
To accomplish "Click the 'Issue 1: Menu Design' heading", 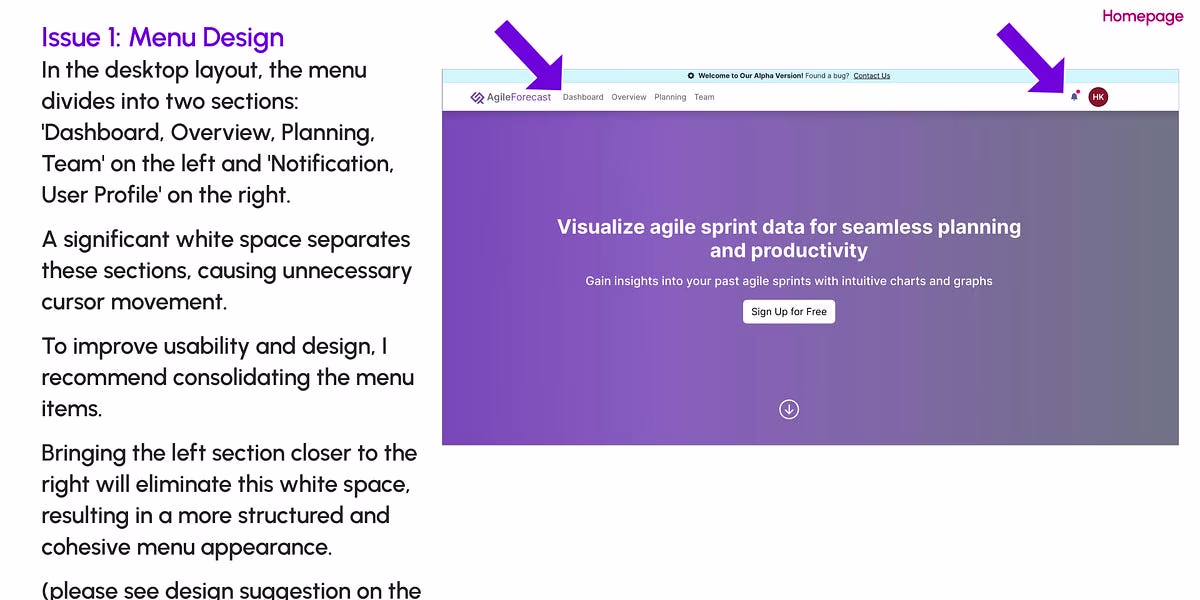I will pyautogui.click(x=163, y=38).
